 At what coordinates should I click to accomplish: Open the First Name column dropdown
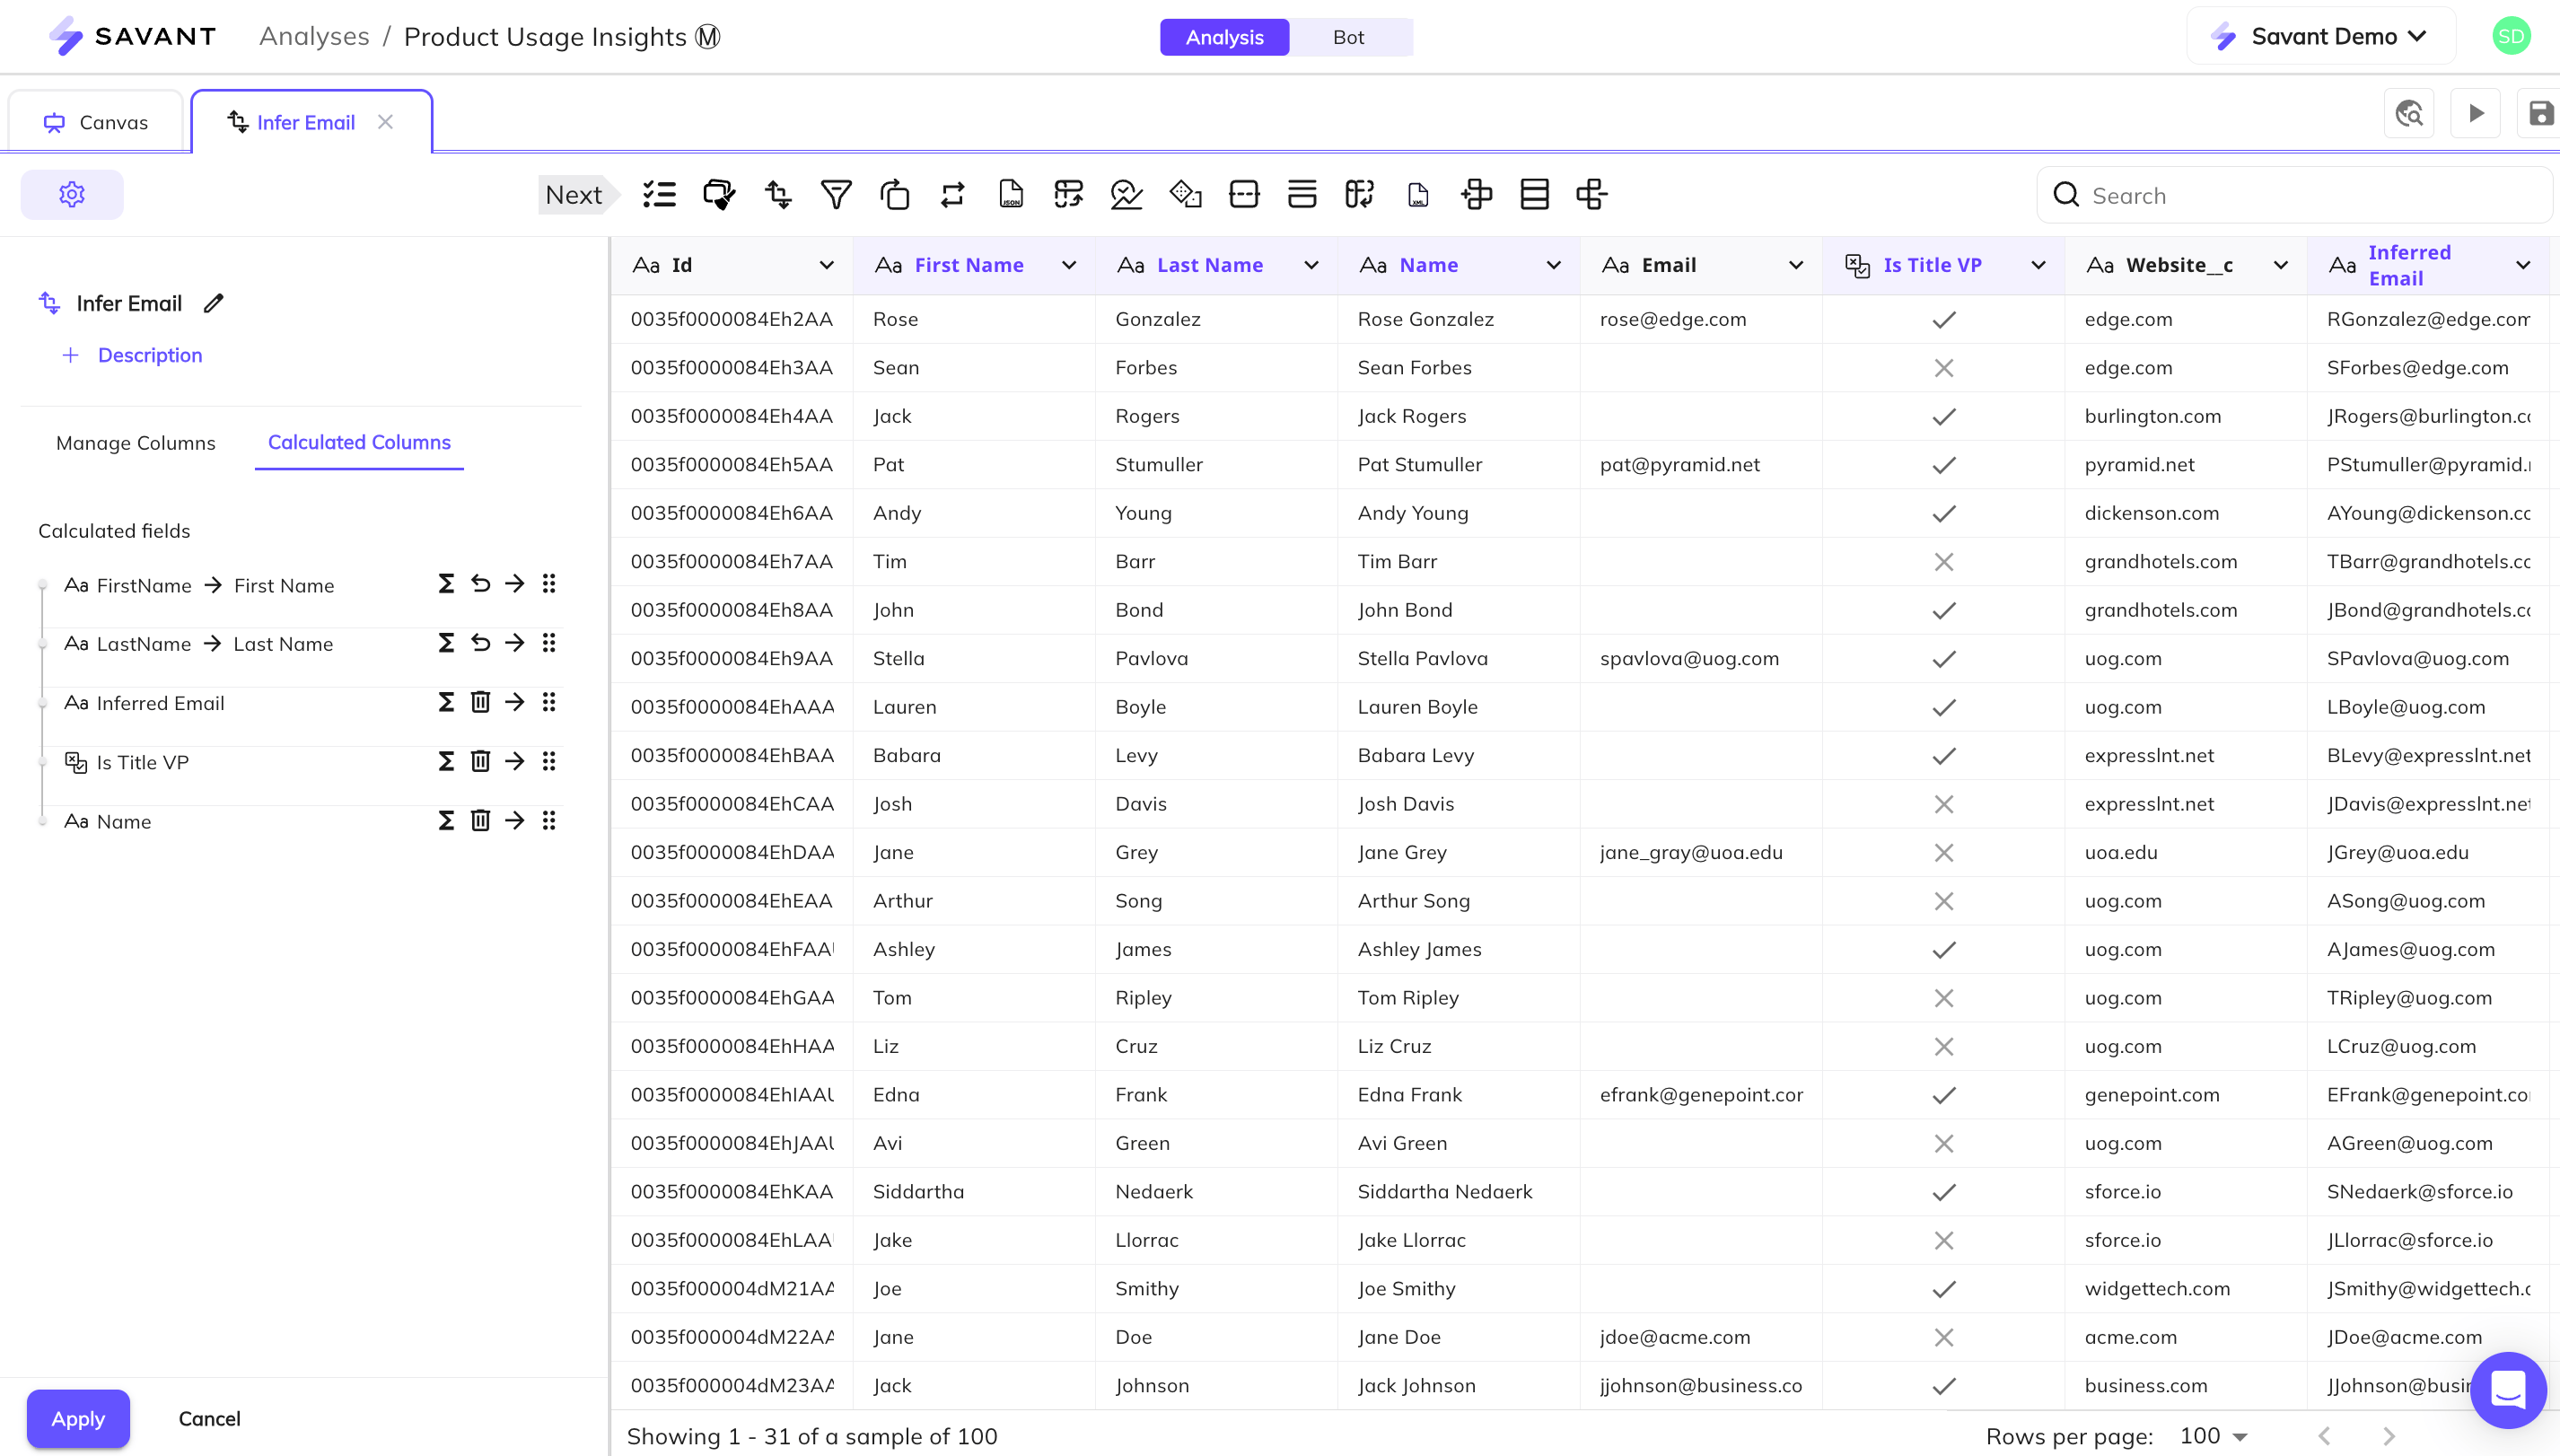point(1069,264)
